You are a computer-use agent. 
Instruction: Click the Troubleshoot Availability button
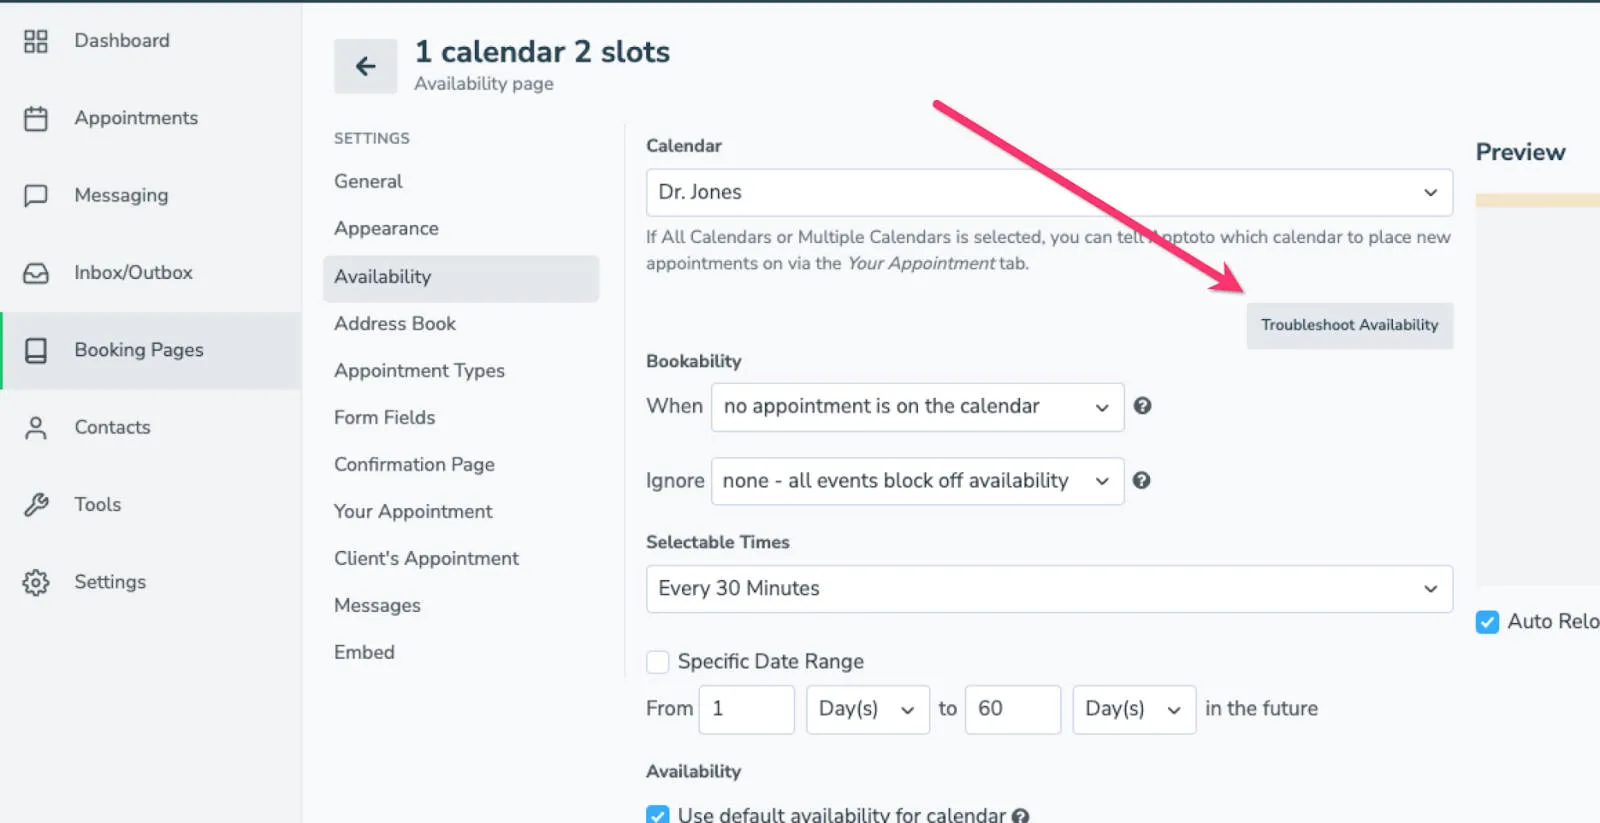tap(1349, 325)
